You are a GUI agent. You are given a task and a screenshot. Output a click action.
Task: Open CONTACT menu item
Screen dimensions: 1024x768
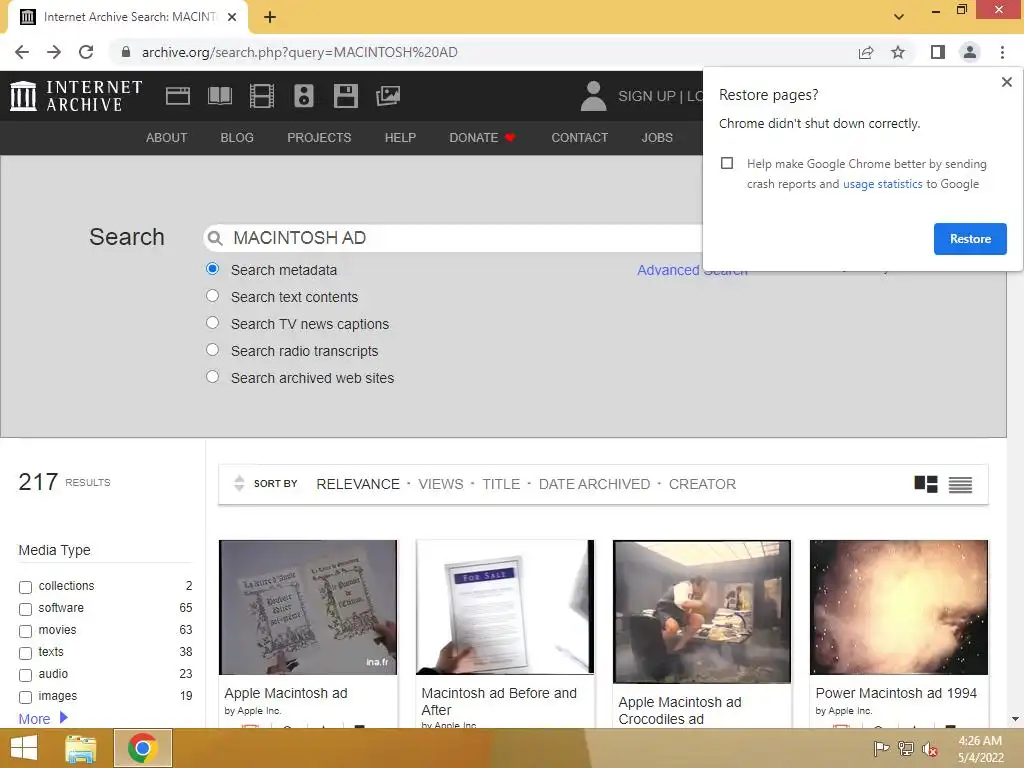click(580, 138)
